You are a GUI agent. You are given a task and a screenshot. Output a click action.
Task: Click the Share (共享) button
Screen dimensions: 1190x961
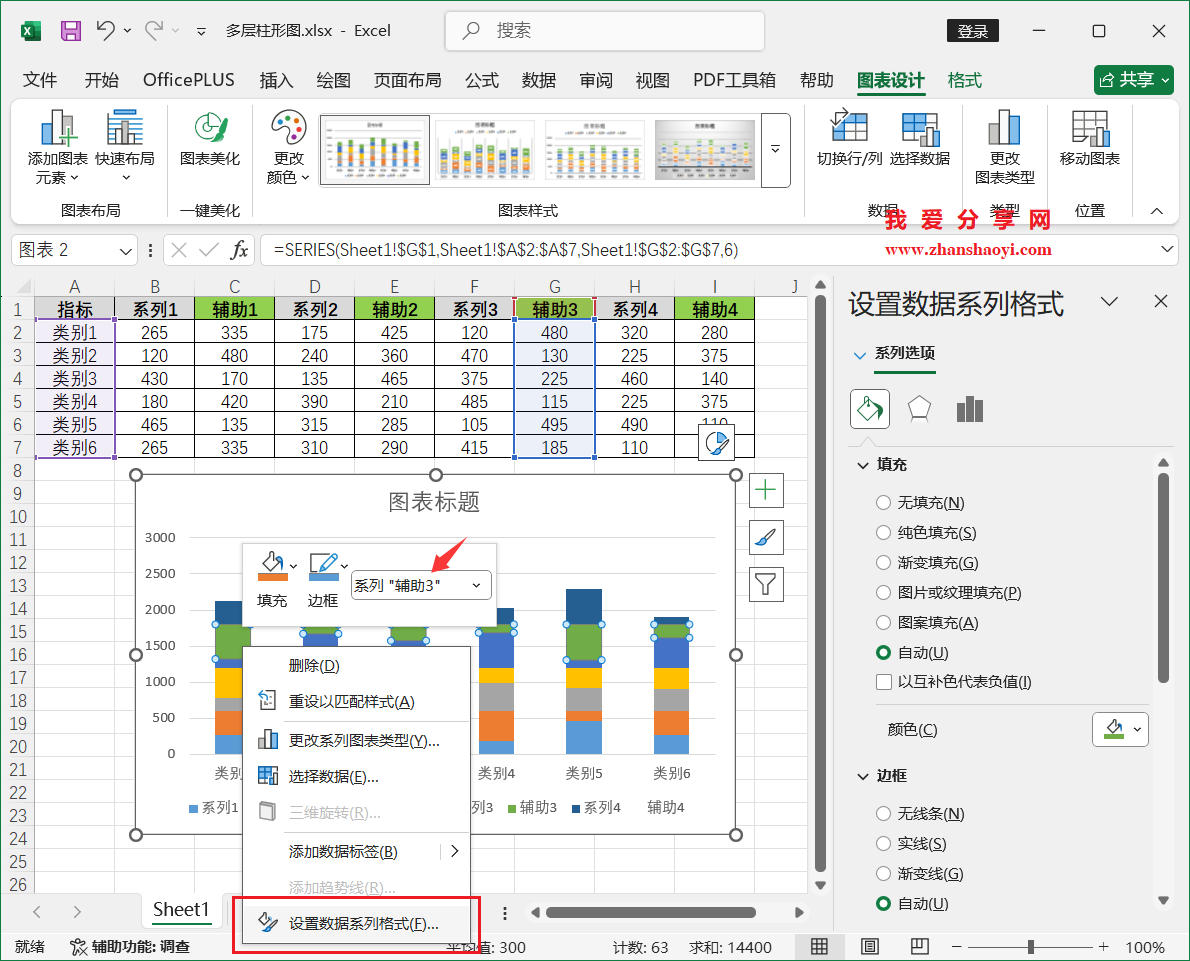[1134, 80]
